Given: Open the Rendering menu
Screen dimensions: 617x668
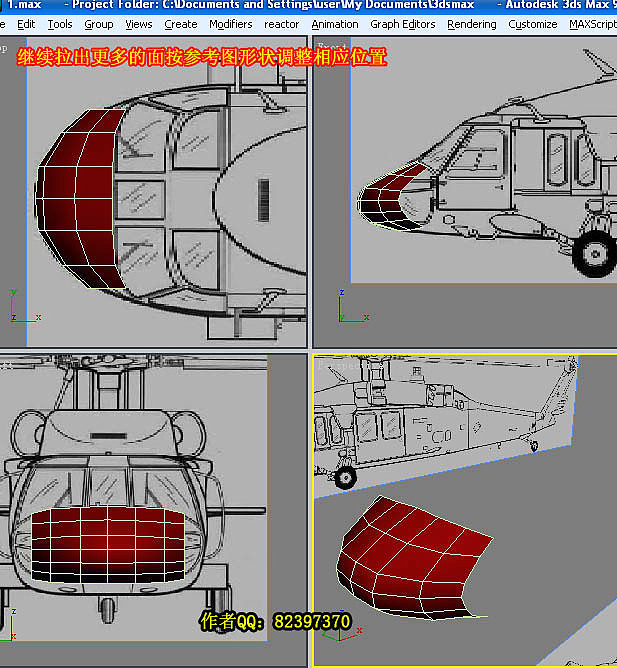Looking at the screenshot, I should 472,25.
